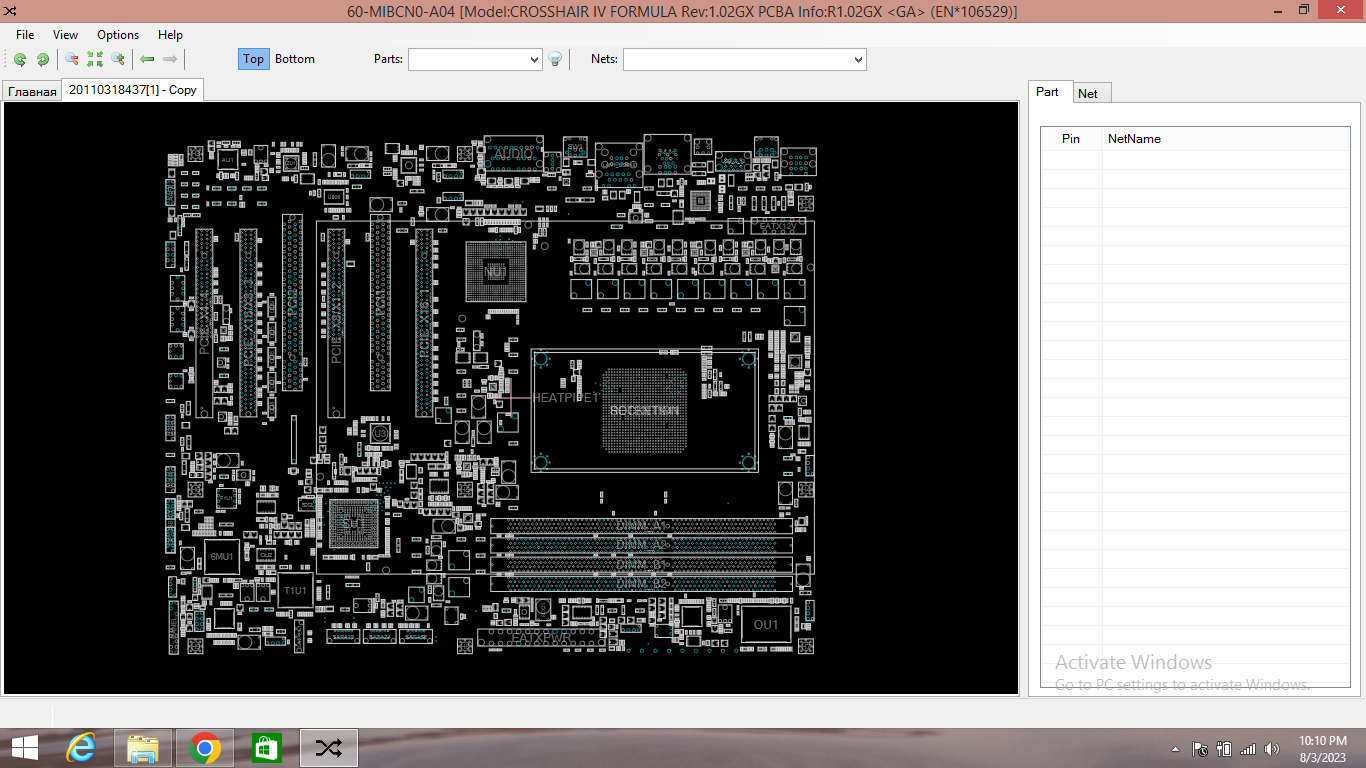The height and width of the screenshot is (768, 1366).
Task: Click the rotate left (counterclockwise) icon
Action: click(x=20, y=59)
